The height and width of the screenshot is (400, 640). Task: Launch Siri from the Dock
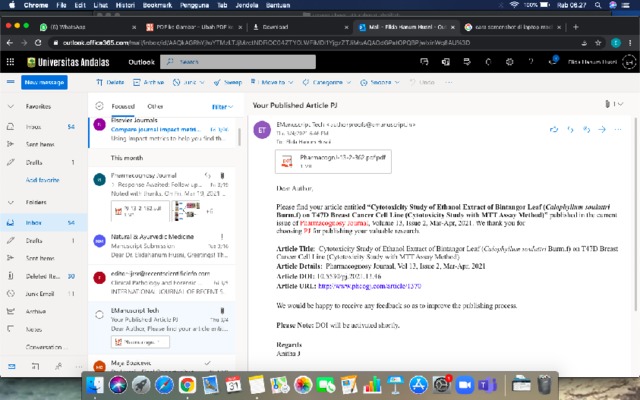click(x=118, y=385)
